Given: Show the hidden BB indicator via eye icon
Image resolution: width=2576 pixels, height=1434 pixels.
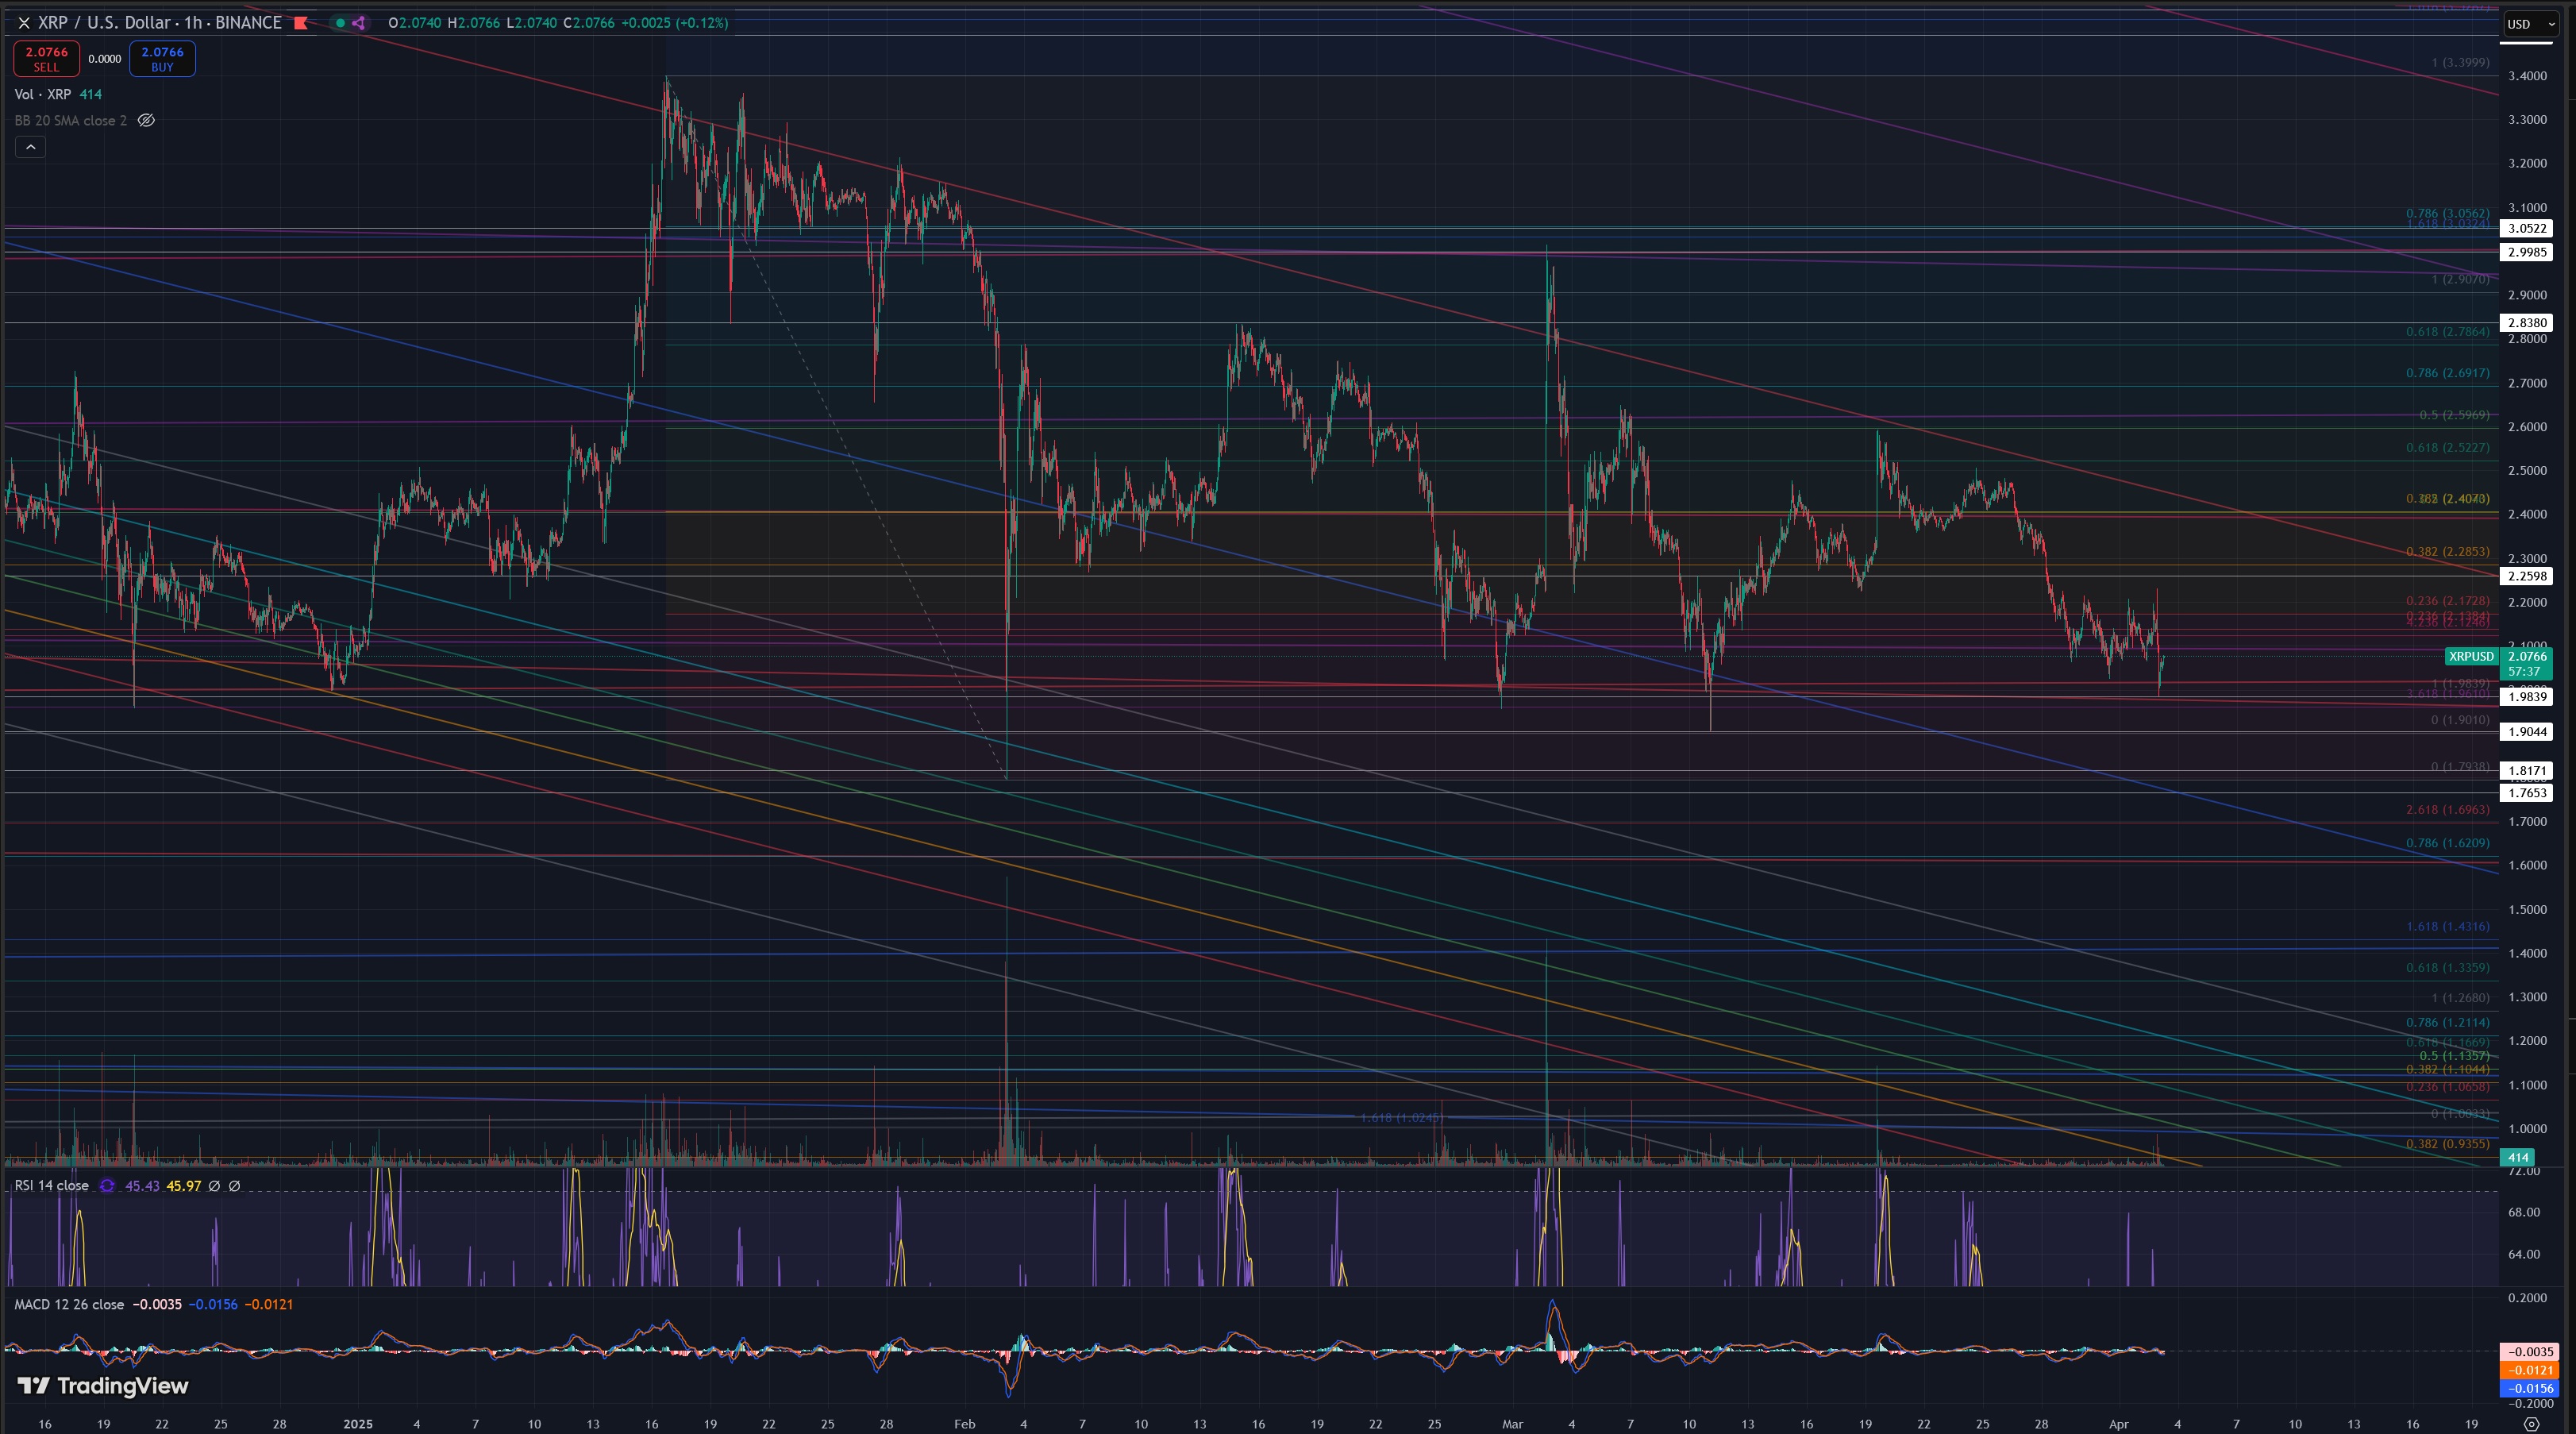Looking at the screenshot, I should coord(146,120).
